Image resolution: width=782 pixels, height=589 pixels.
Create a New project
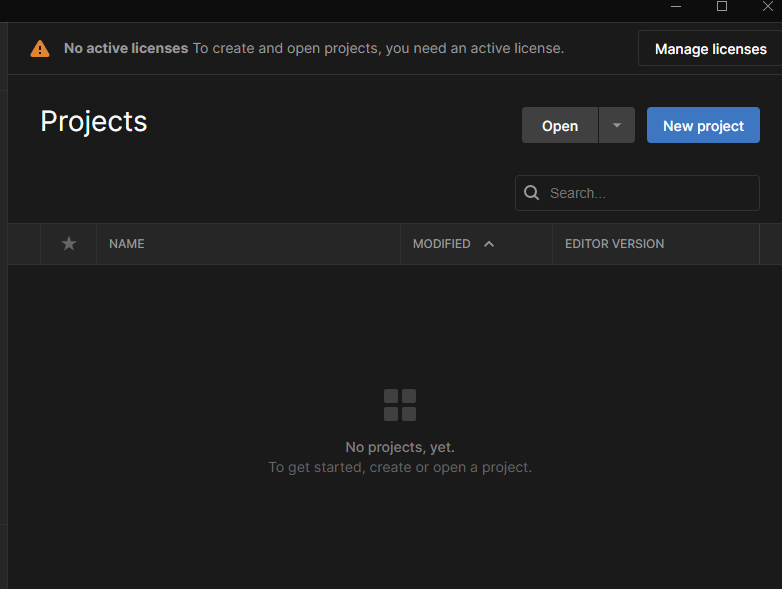coord(703,125)
